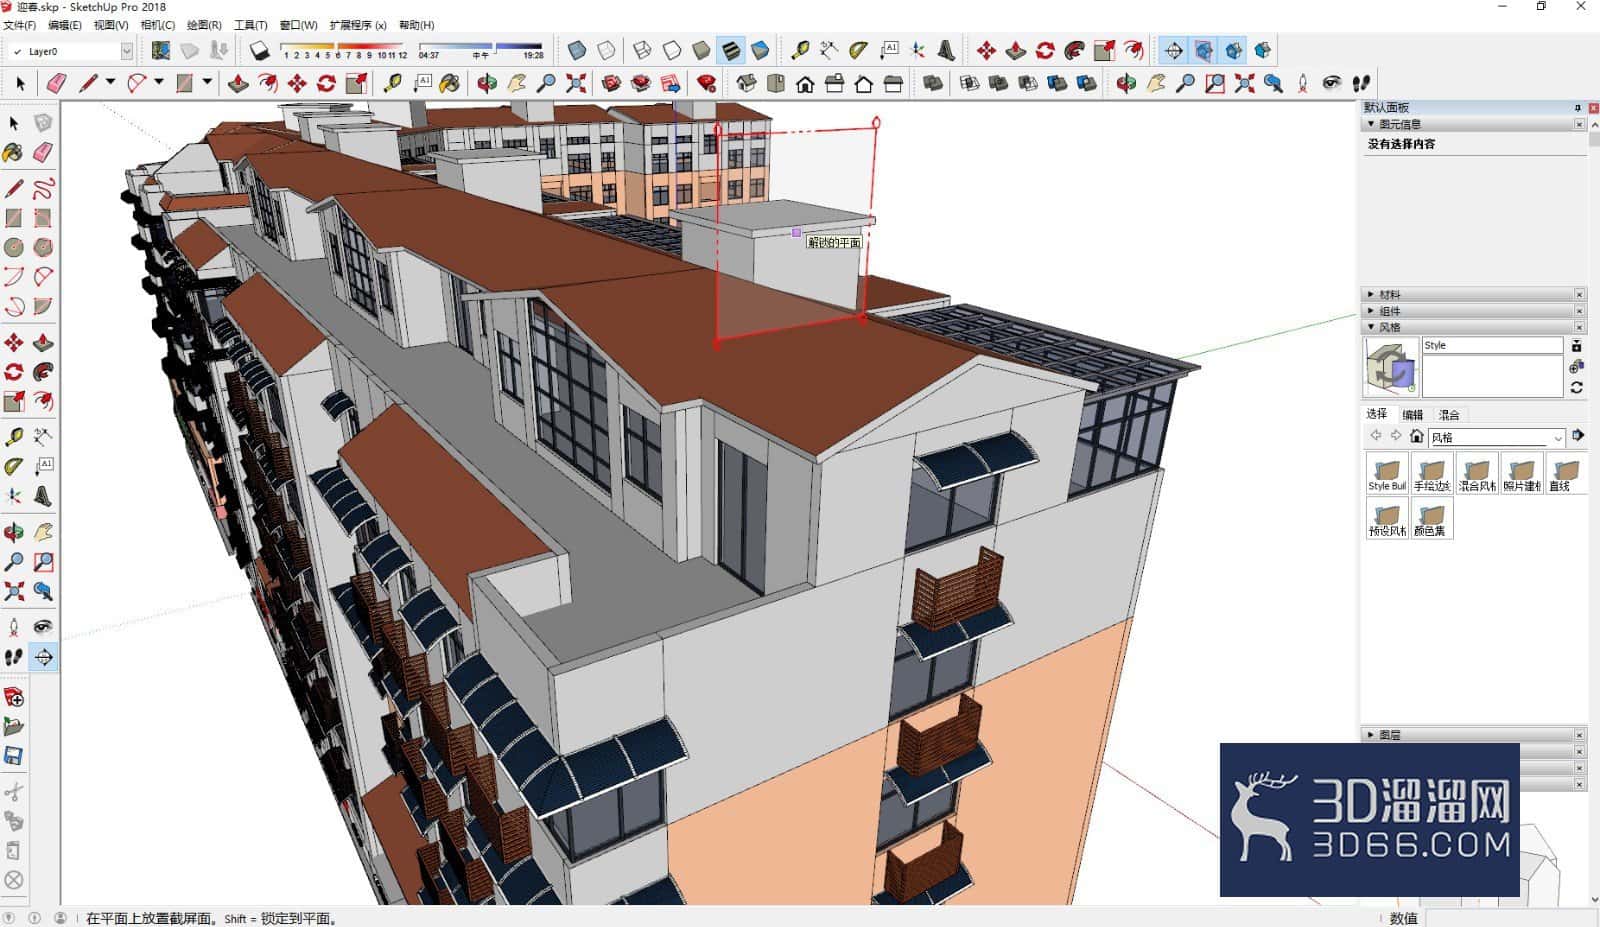Toggle Display Section Fill
This screenshot has height=927, width=1600.
[1262, 50]
